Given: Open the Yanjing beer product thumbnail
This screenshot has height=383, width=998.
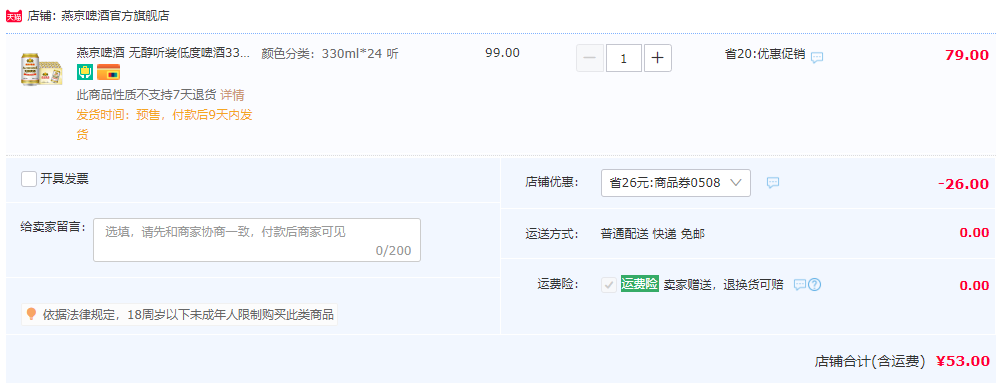Looking at the screenshot, I should tap(42, 69).
